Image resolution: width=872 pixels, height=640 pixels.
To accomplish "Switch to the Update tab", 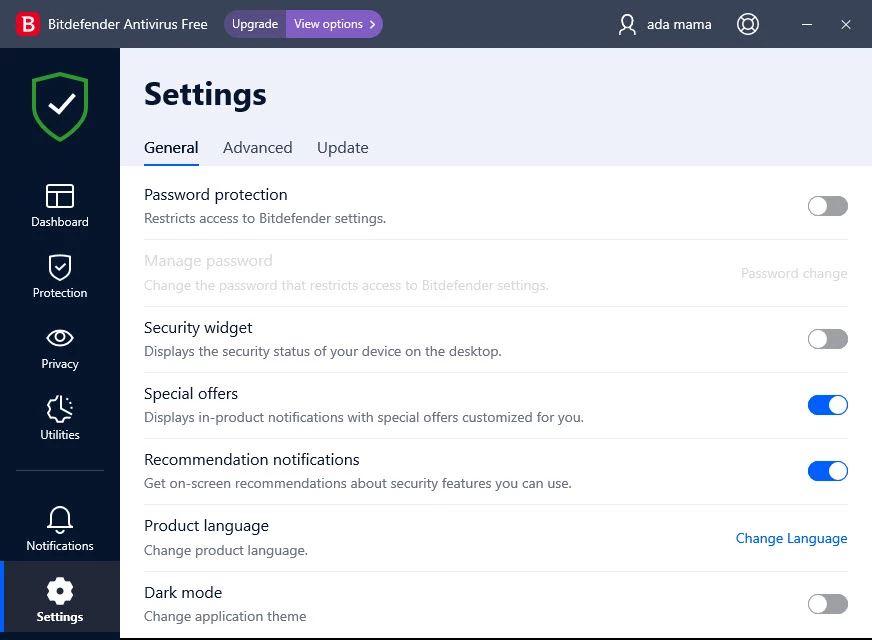I will 342,148.
